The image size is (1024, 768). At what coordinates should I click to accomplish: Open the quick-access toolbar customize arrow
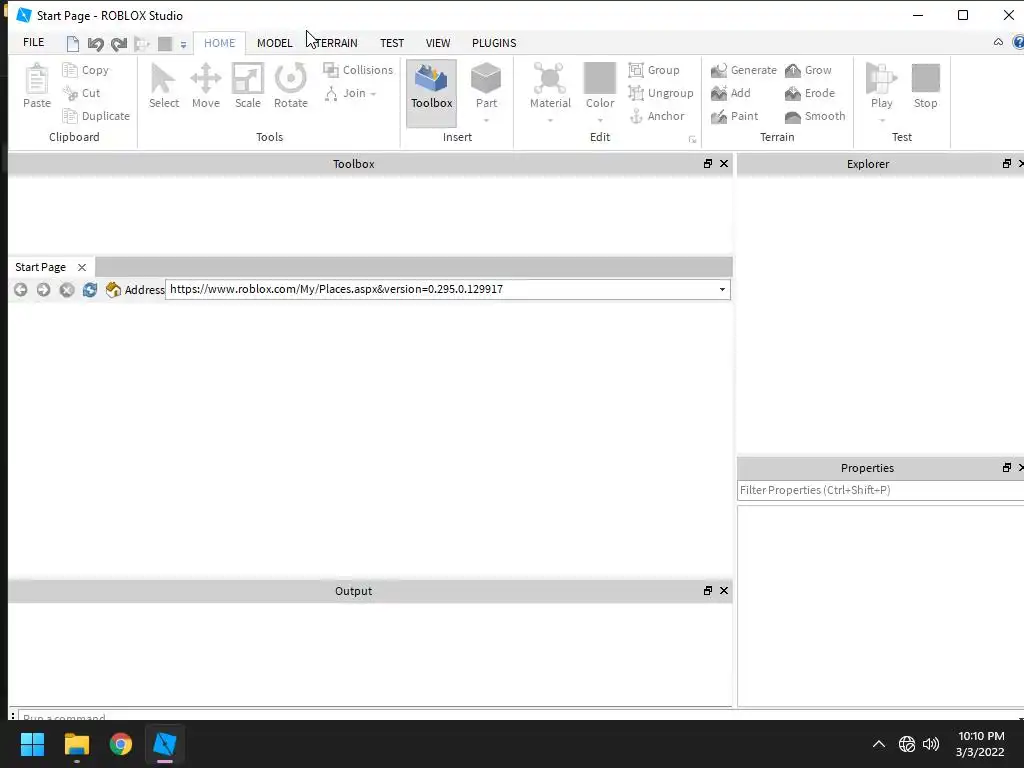[x=184, y=45]
